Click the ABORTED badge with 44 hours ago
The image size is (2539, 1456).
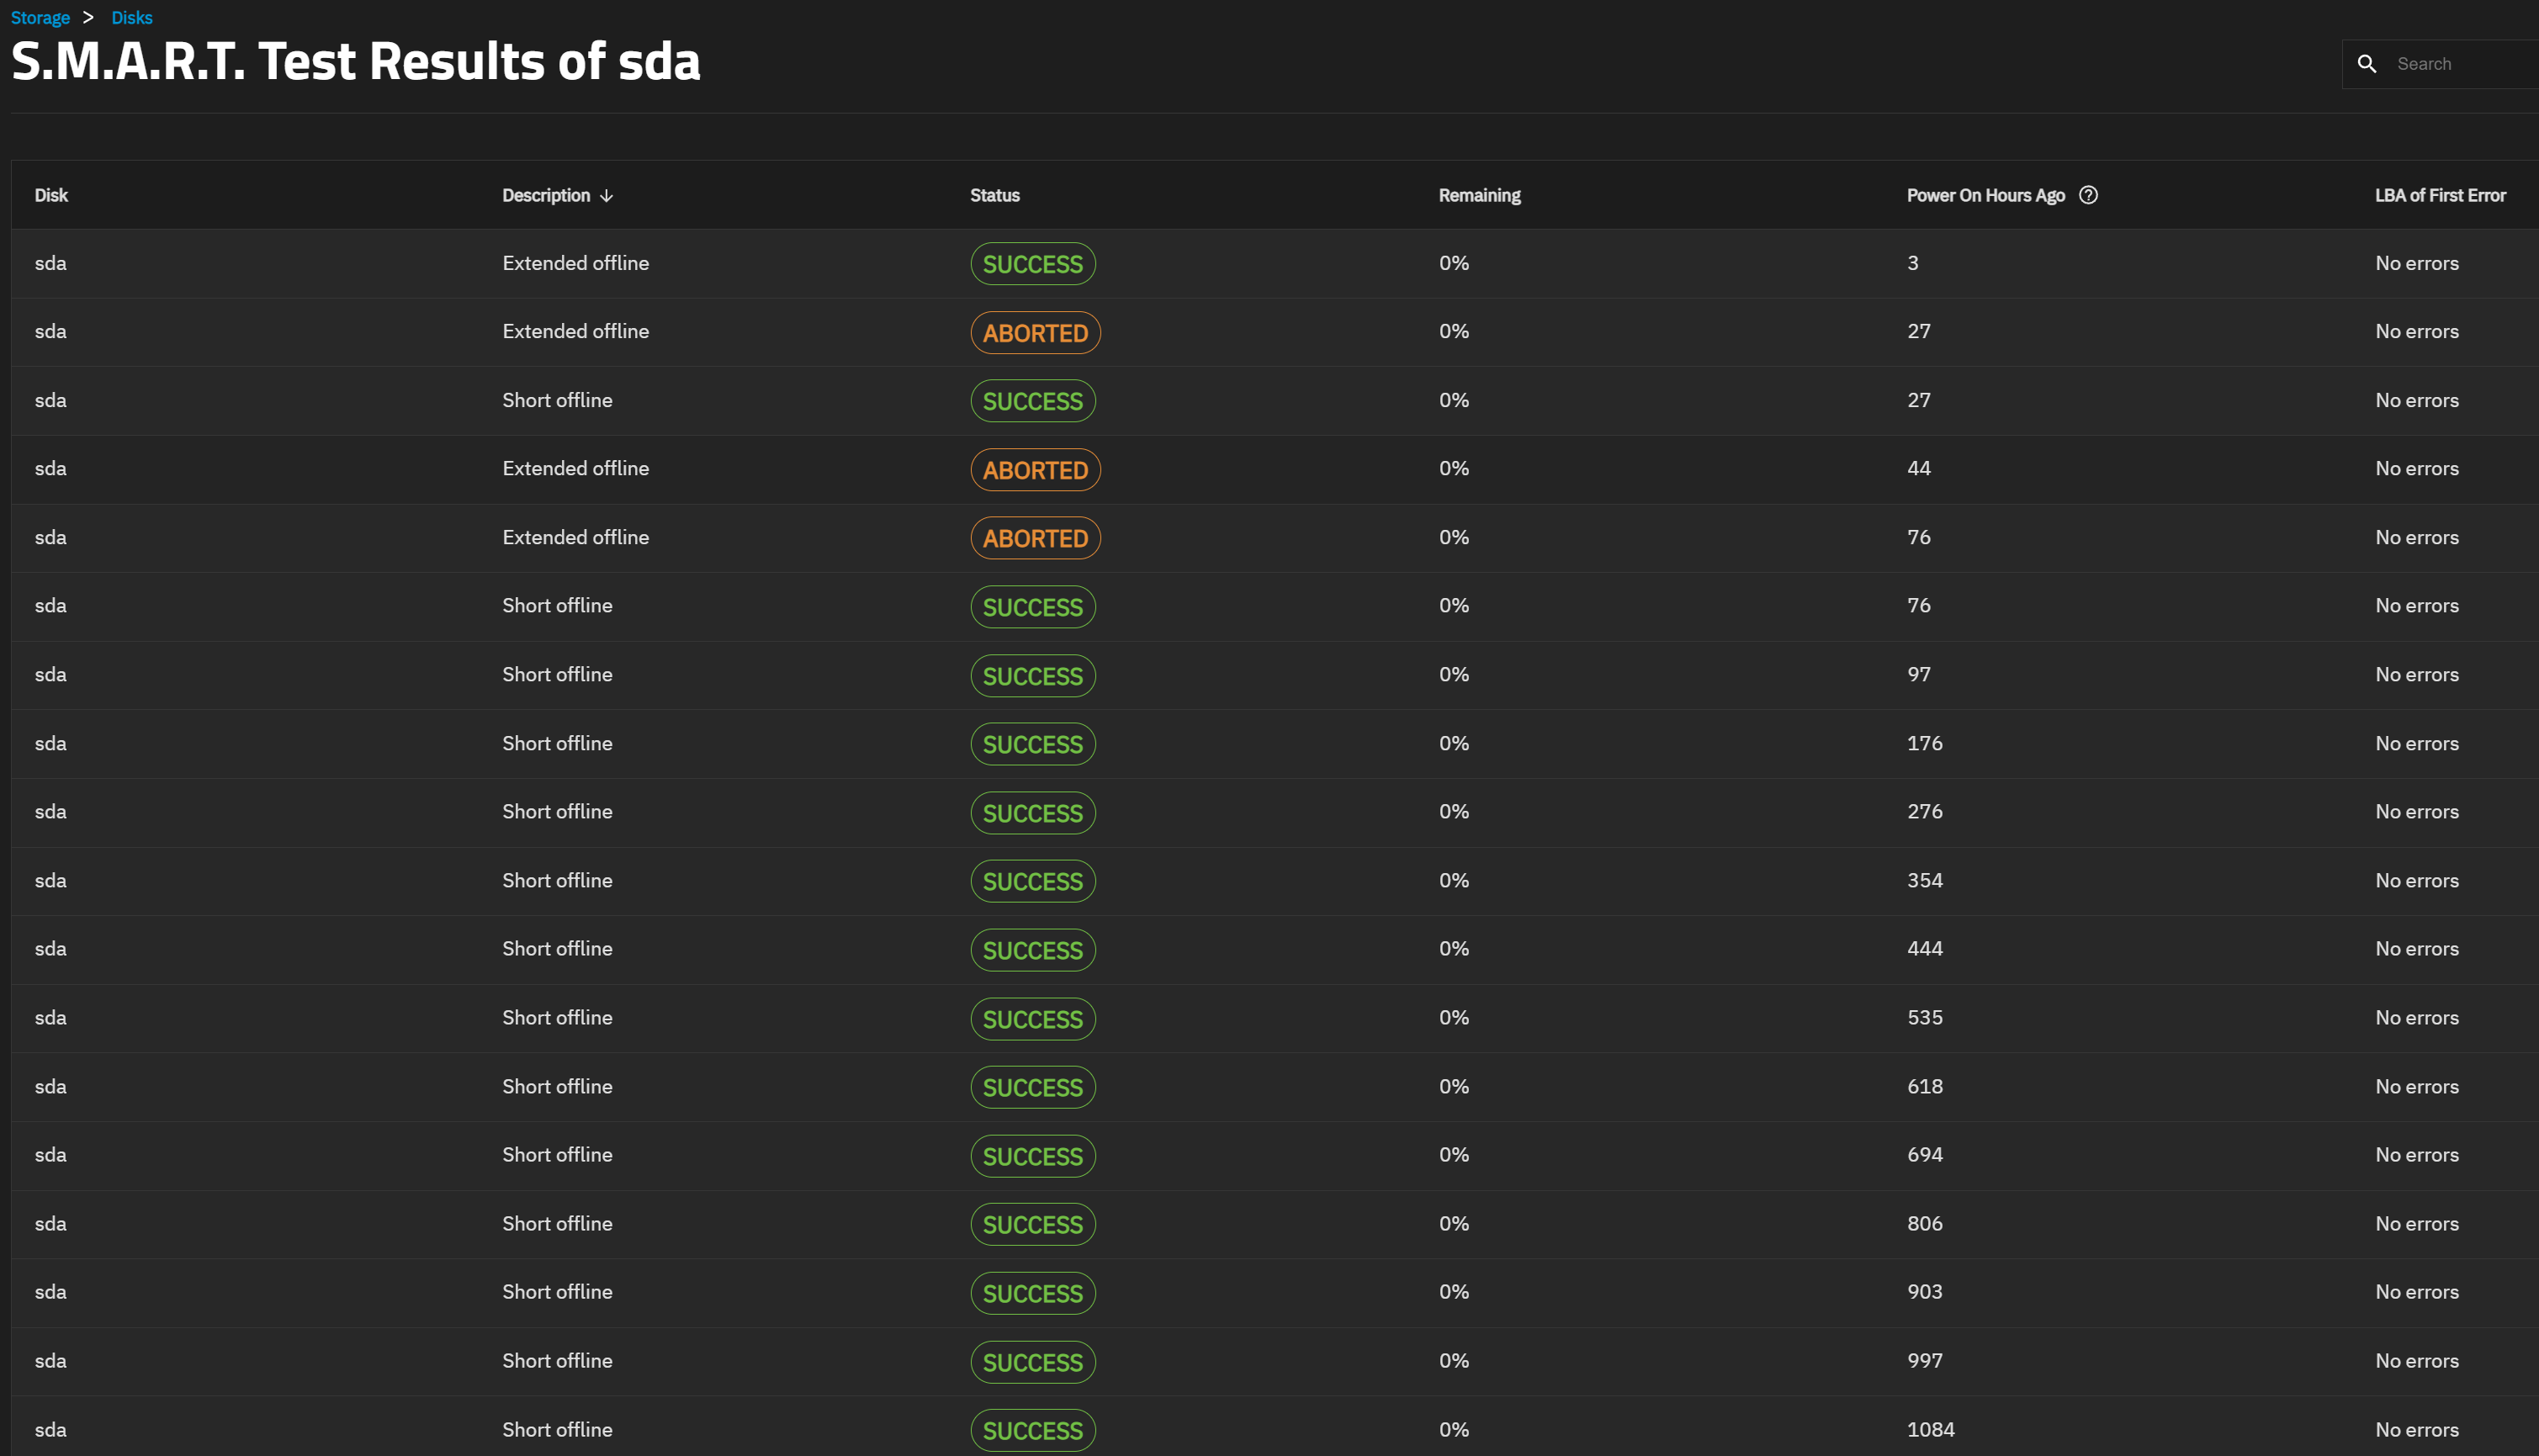[x=1035, y=470]
